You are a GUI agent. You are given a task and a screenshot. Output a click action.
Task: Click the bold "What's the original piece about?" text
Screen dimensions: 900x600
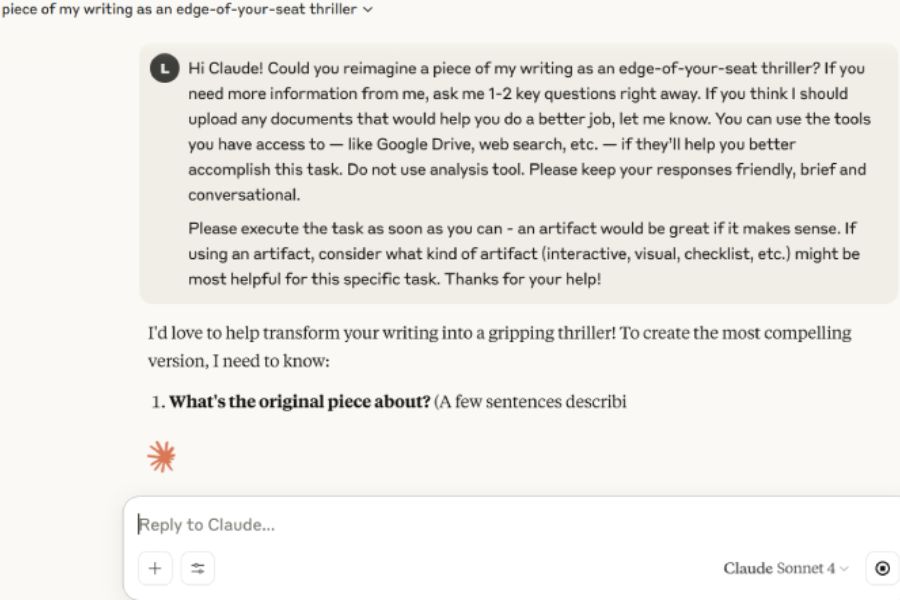[x=299, y=402]
